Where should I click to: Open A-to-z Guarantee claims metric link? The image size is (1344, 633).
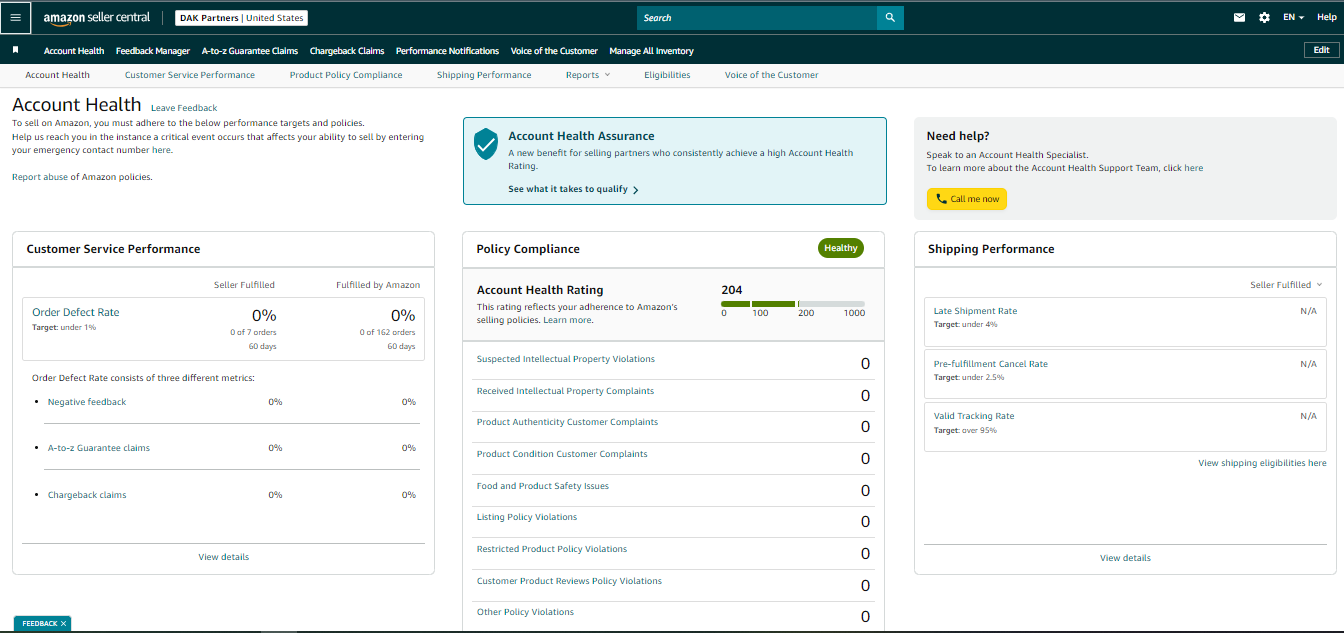99,448
